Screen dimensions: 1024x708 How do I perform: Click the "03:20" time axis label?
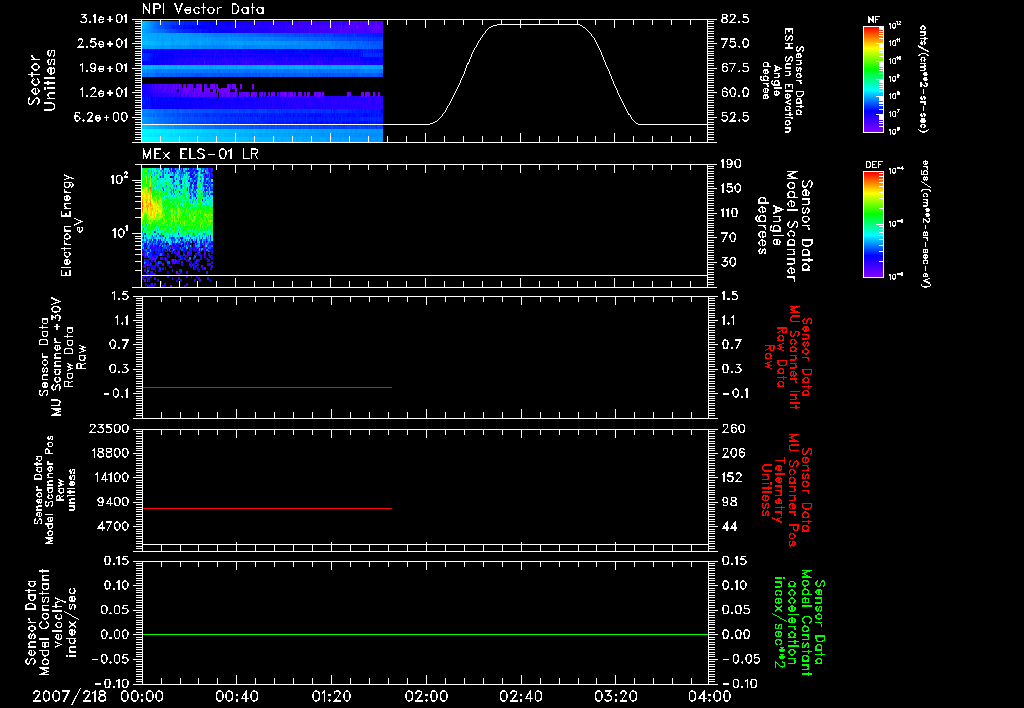click(x=615, y=696)
